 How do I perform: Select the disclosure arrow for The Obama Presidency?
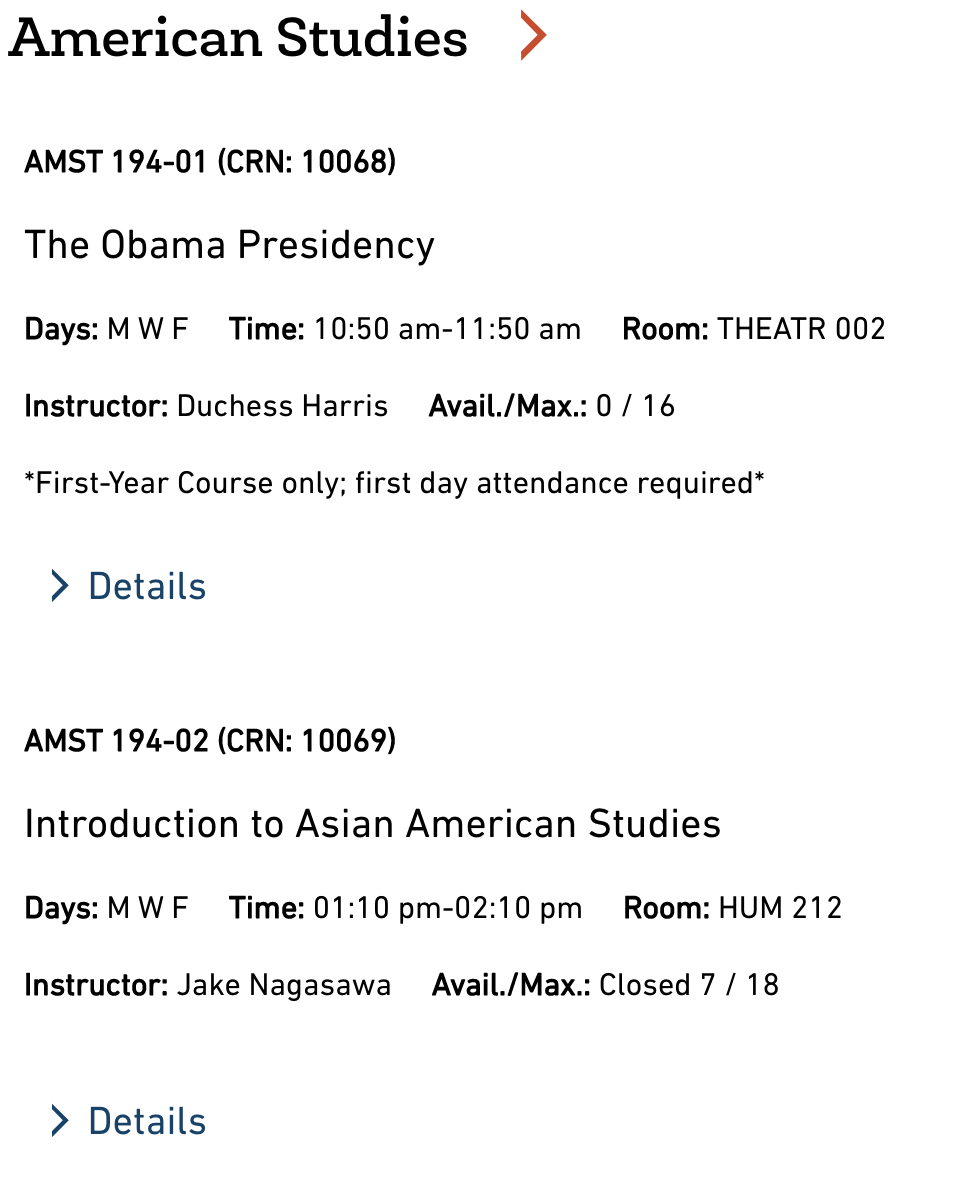[x=58, y=586]
